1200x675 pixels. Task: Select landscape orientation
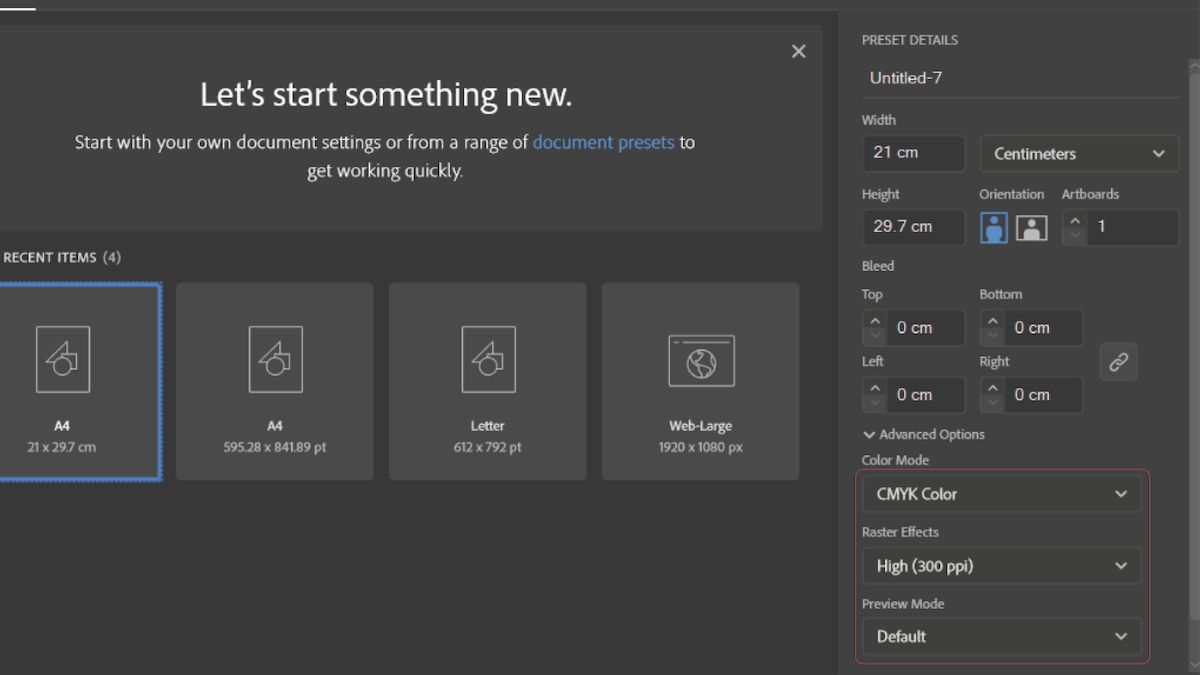pyautogui.click(x=1031, y=227)
